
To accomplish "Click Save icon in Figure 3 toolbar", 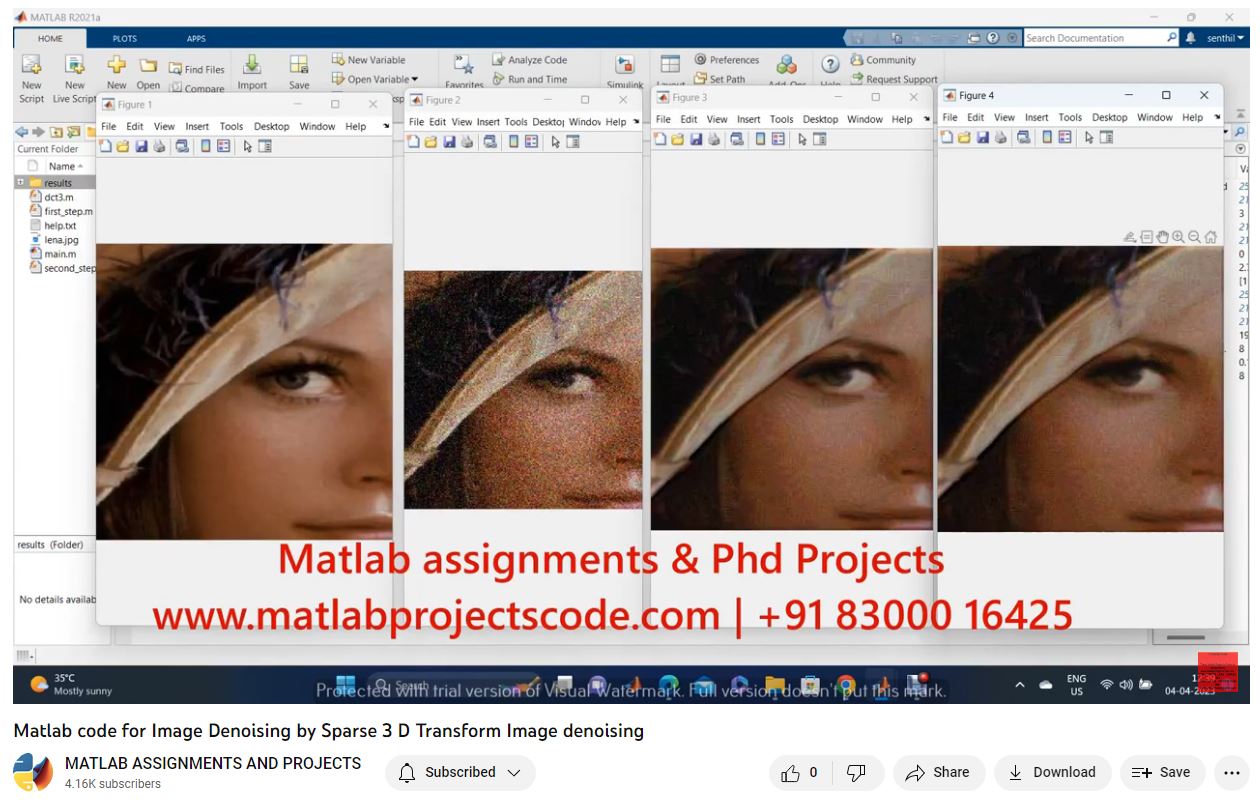I will [696, 139].
